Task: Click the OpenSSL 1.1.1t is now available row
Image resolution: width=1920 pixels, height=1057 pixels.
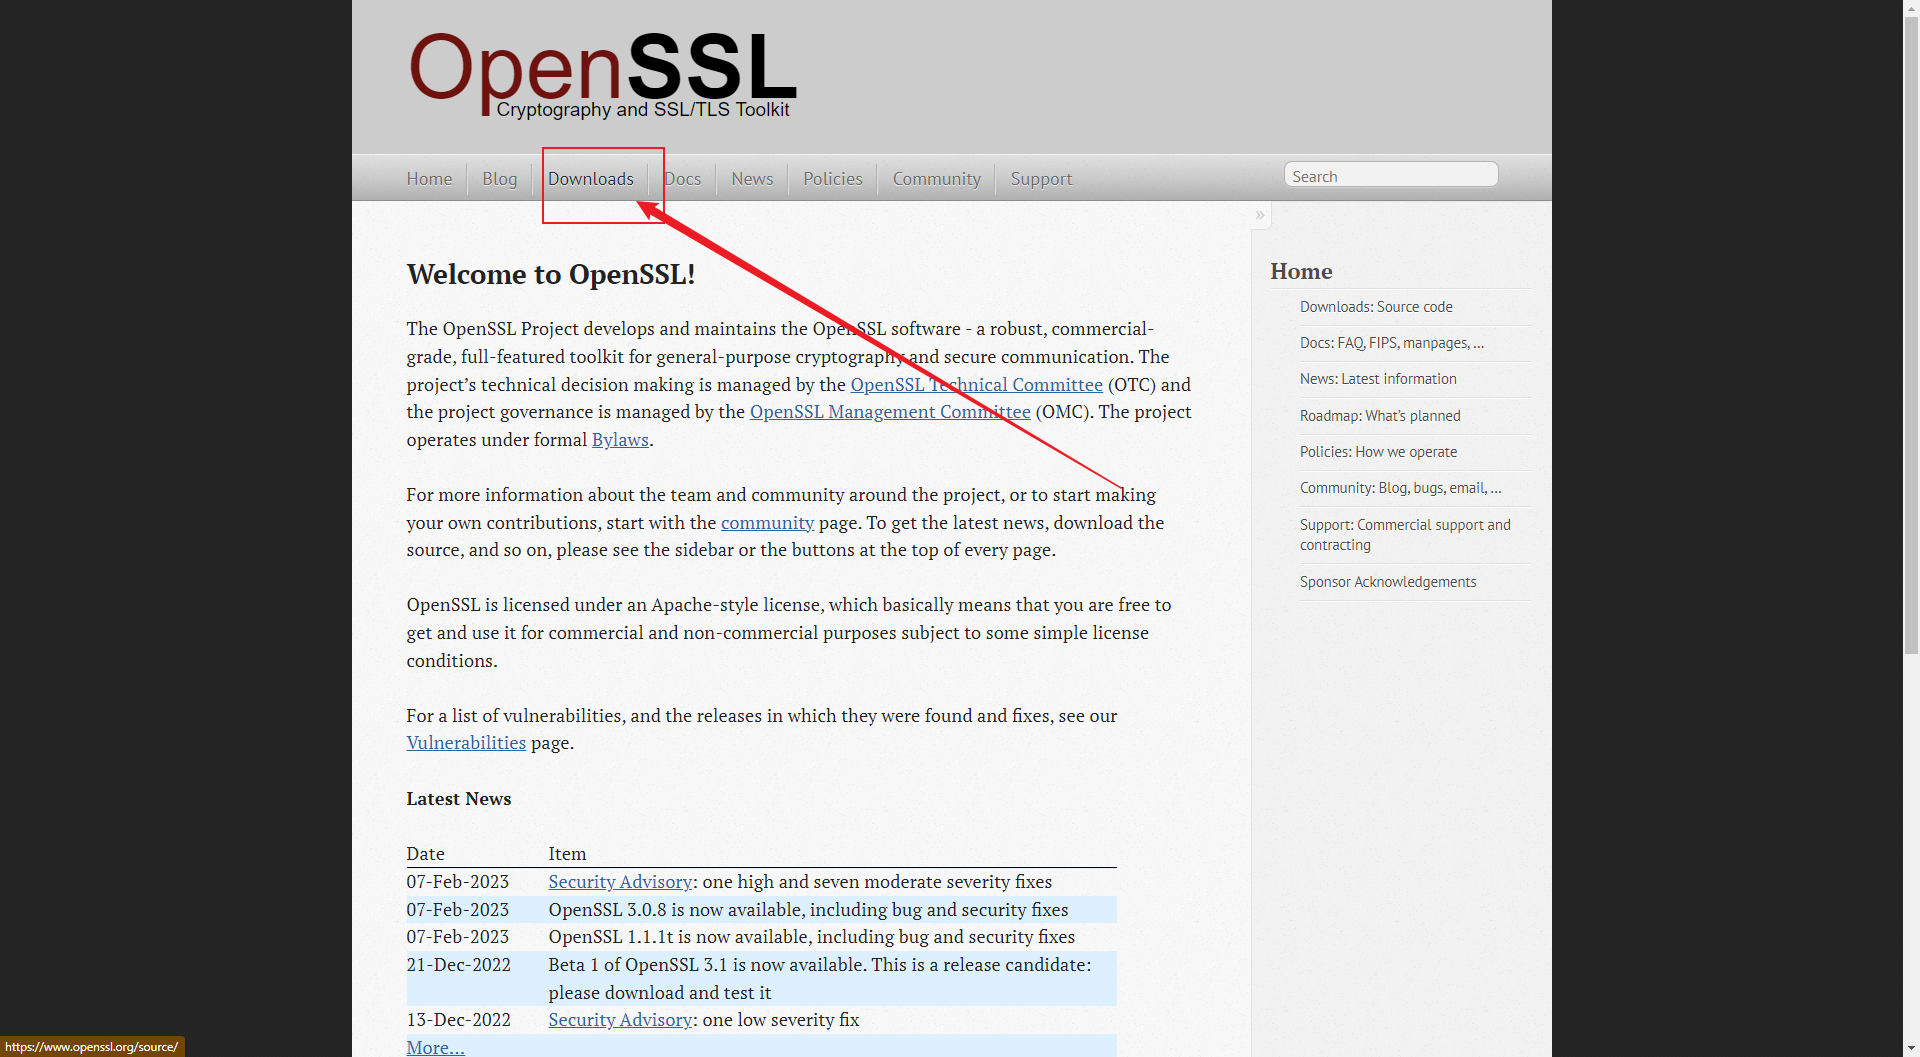Action: (761, 937)
